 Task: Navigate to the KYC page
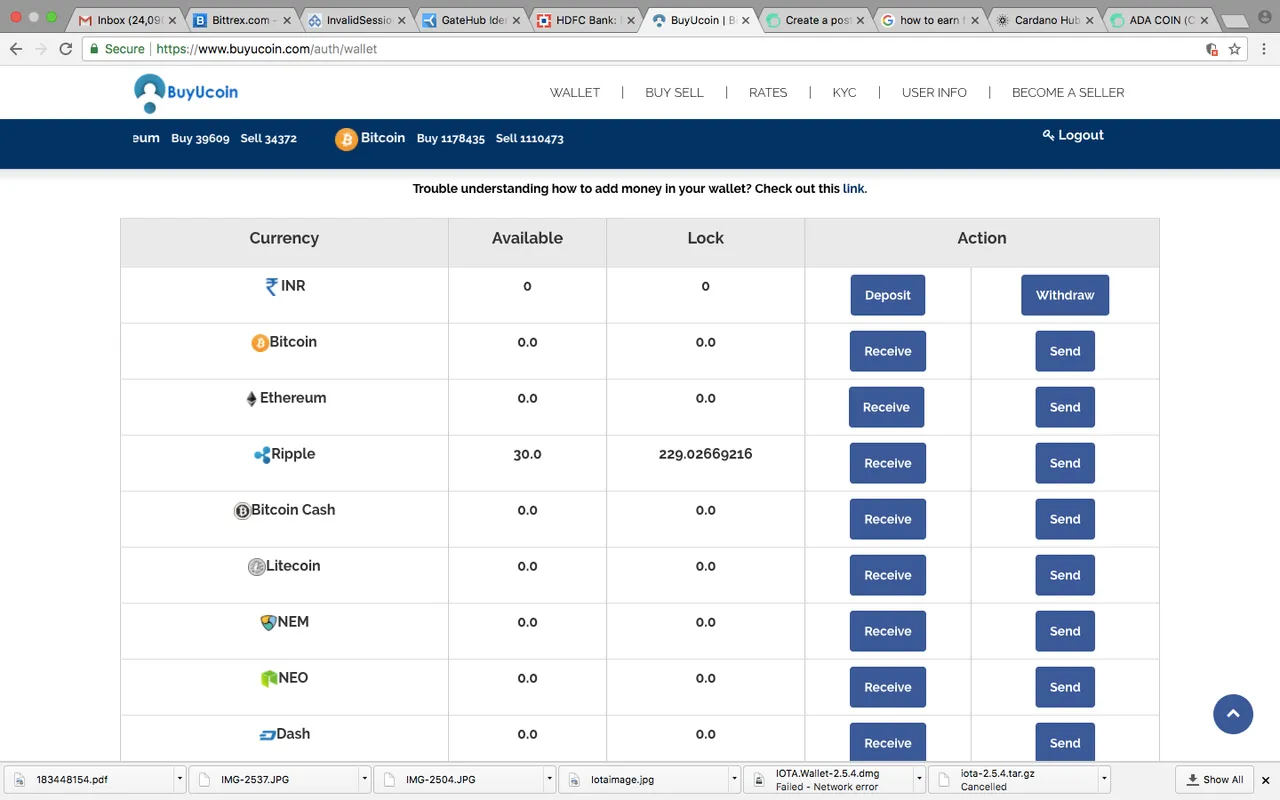point(845,92)
